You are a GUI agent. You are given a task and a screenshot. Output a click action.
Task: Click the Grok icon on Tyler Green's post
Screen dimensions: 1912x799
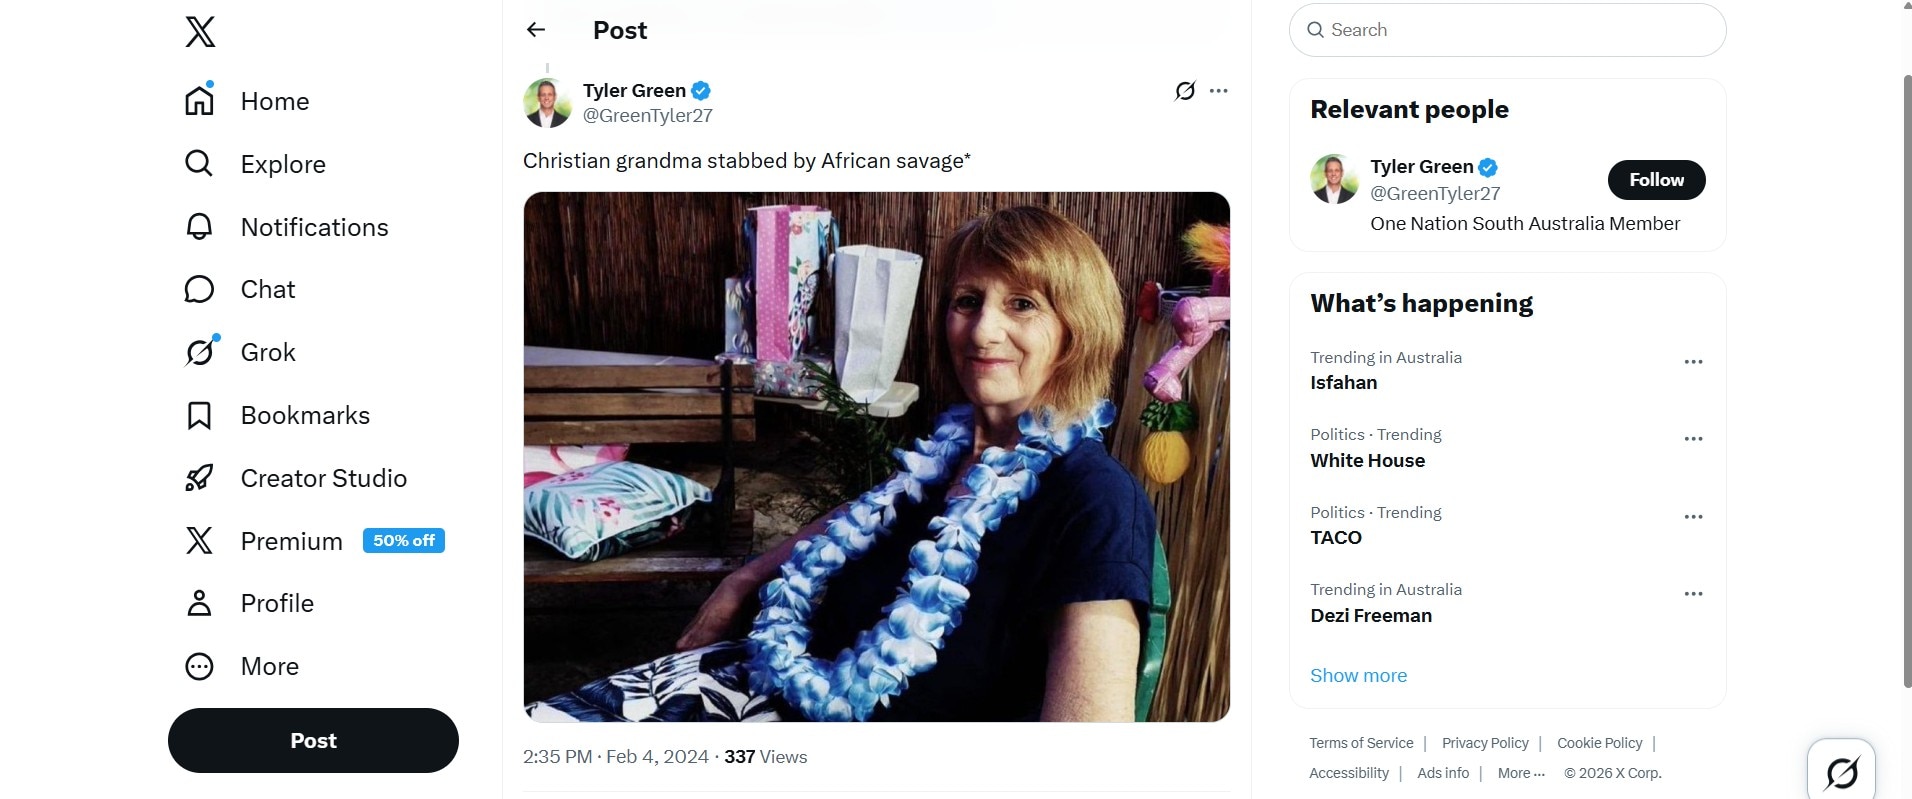point(1184,91)
